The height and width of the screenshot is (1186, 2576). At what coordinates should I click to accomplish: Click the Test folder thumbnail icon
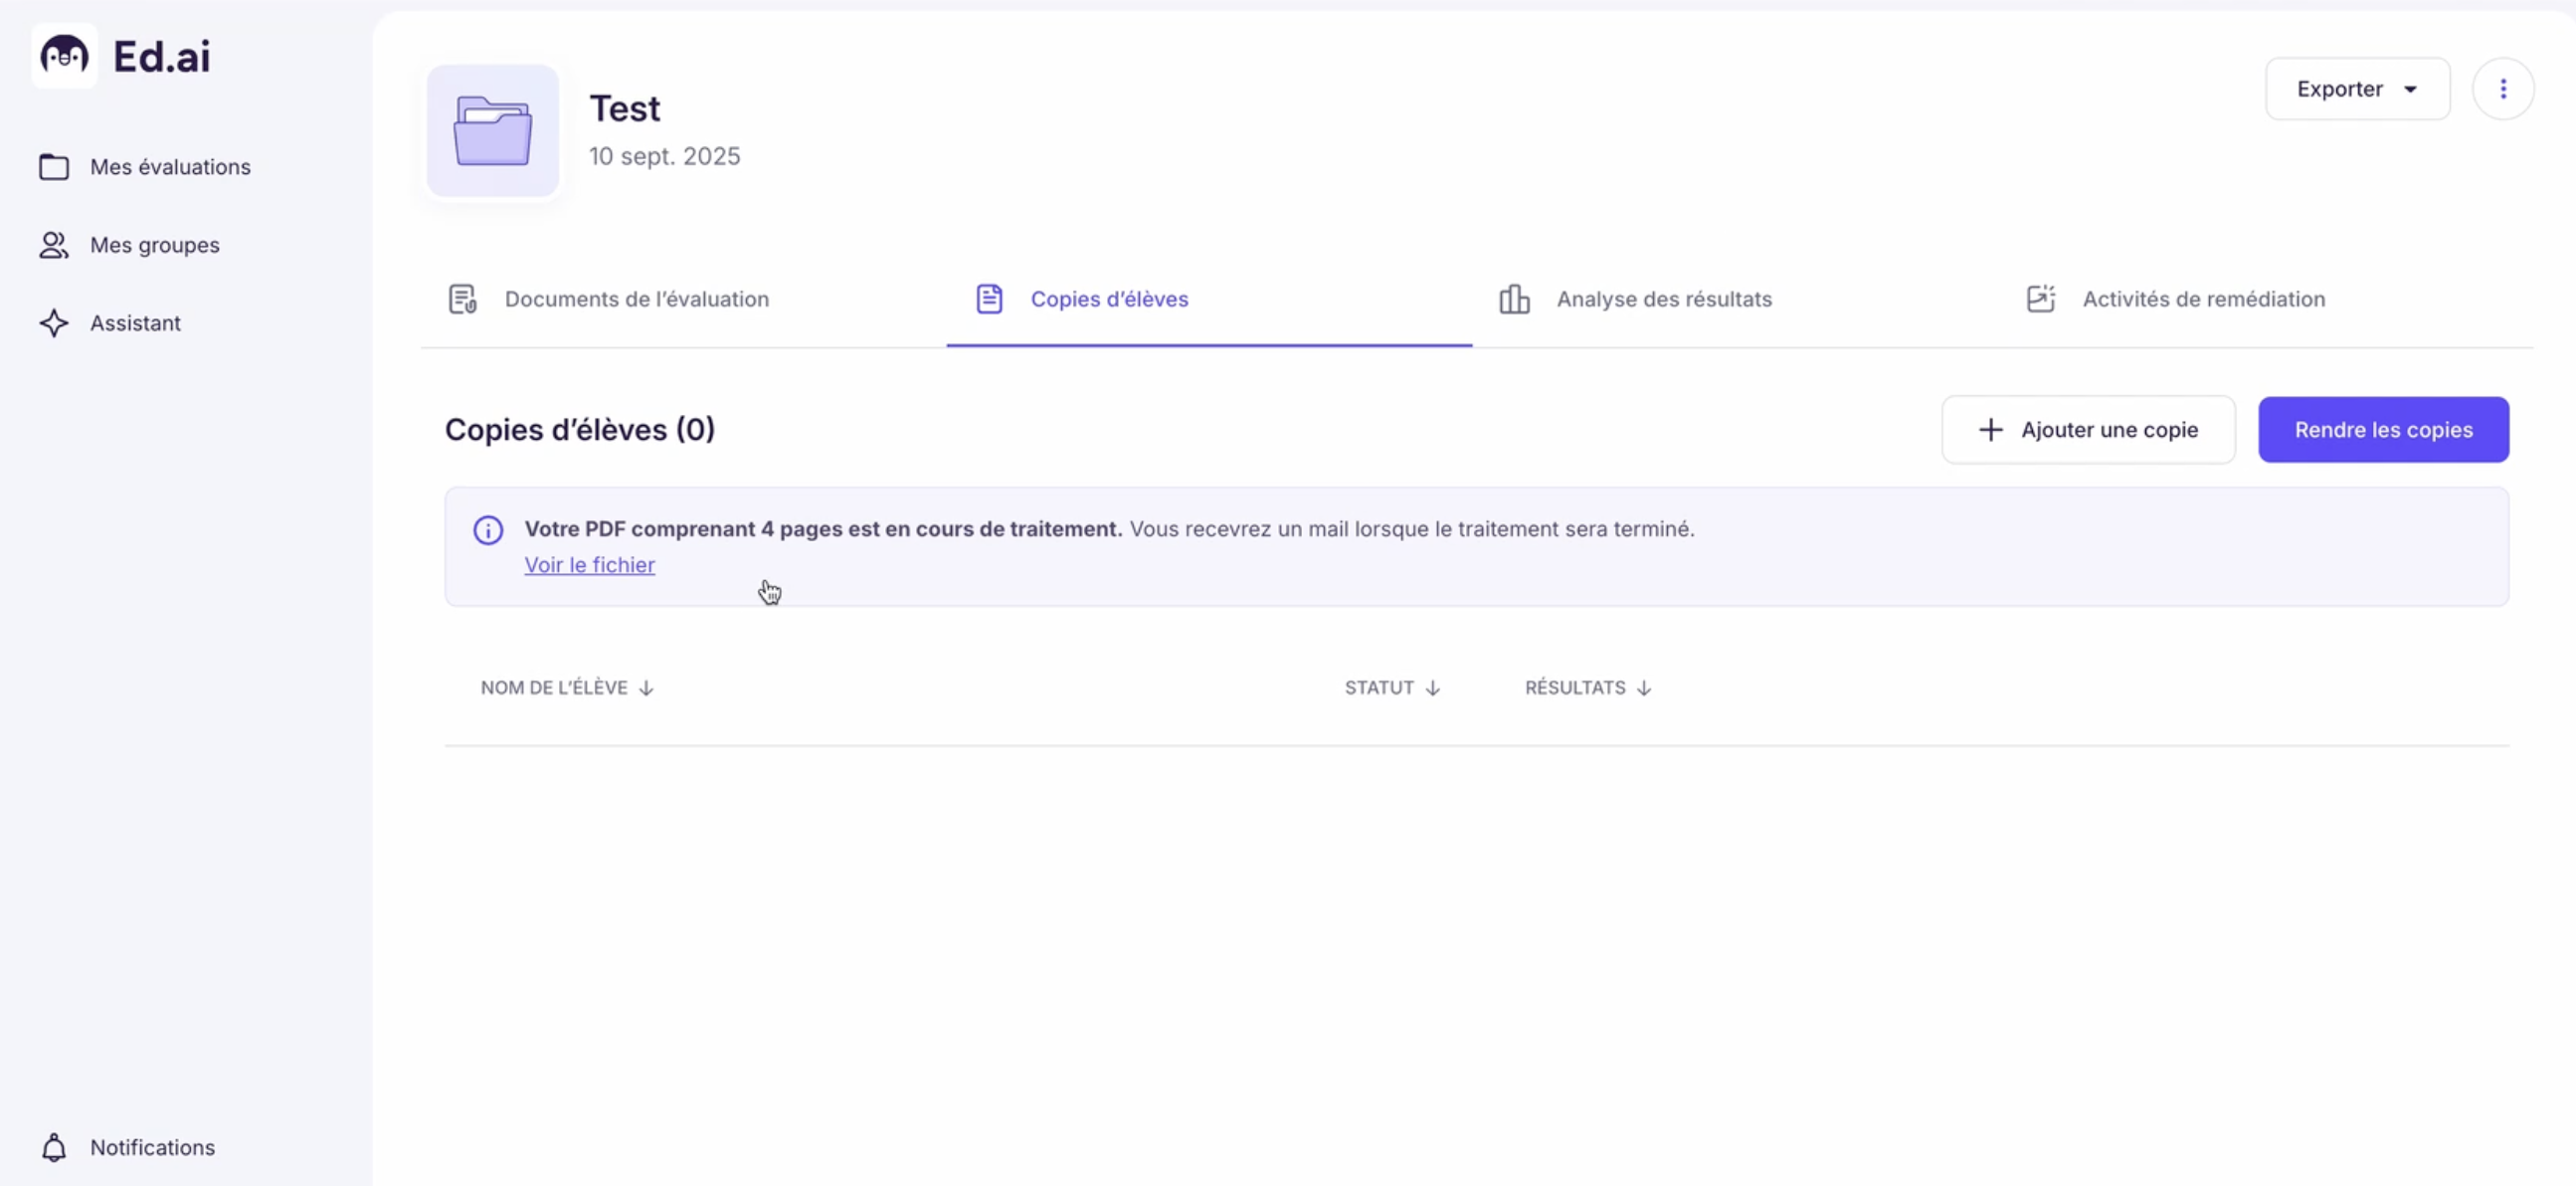tap(493, 131)
